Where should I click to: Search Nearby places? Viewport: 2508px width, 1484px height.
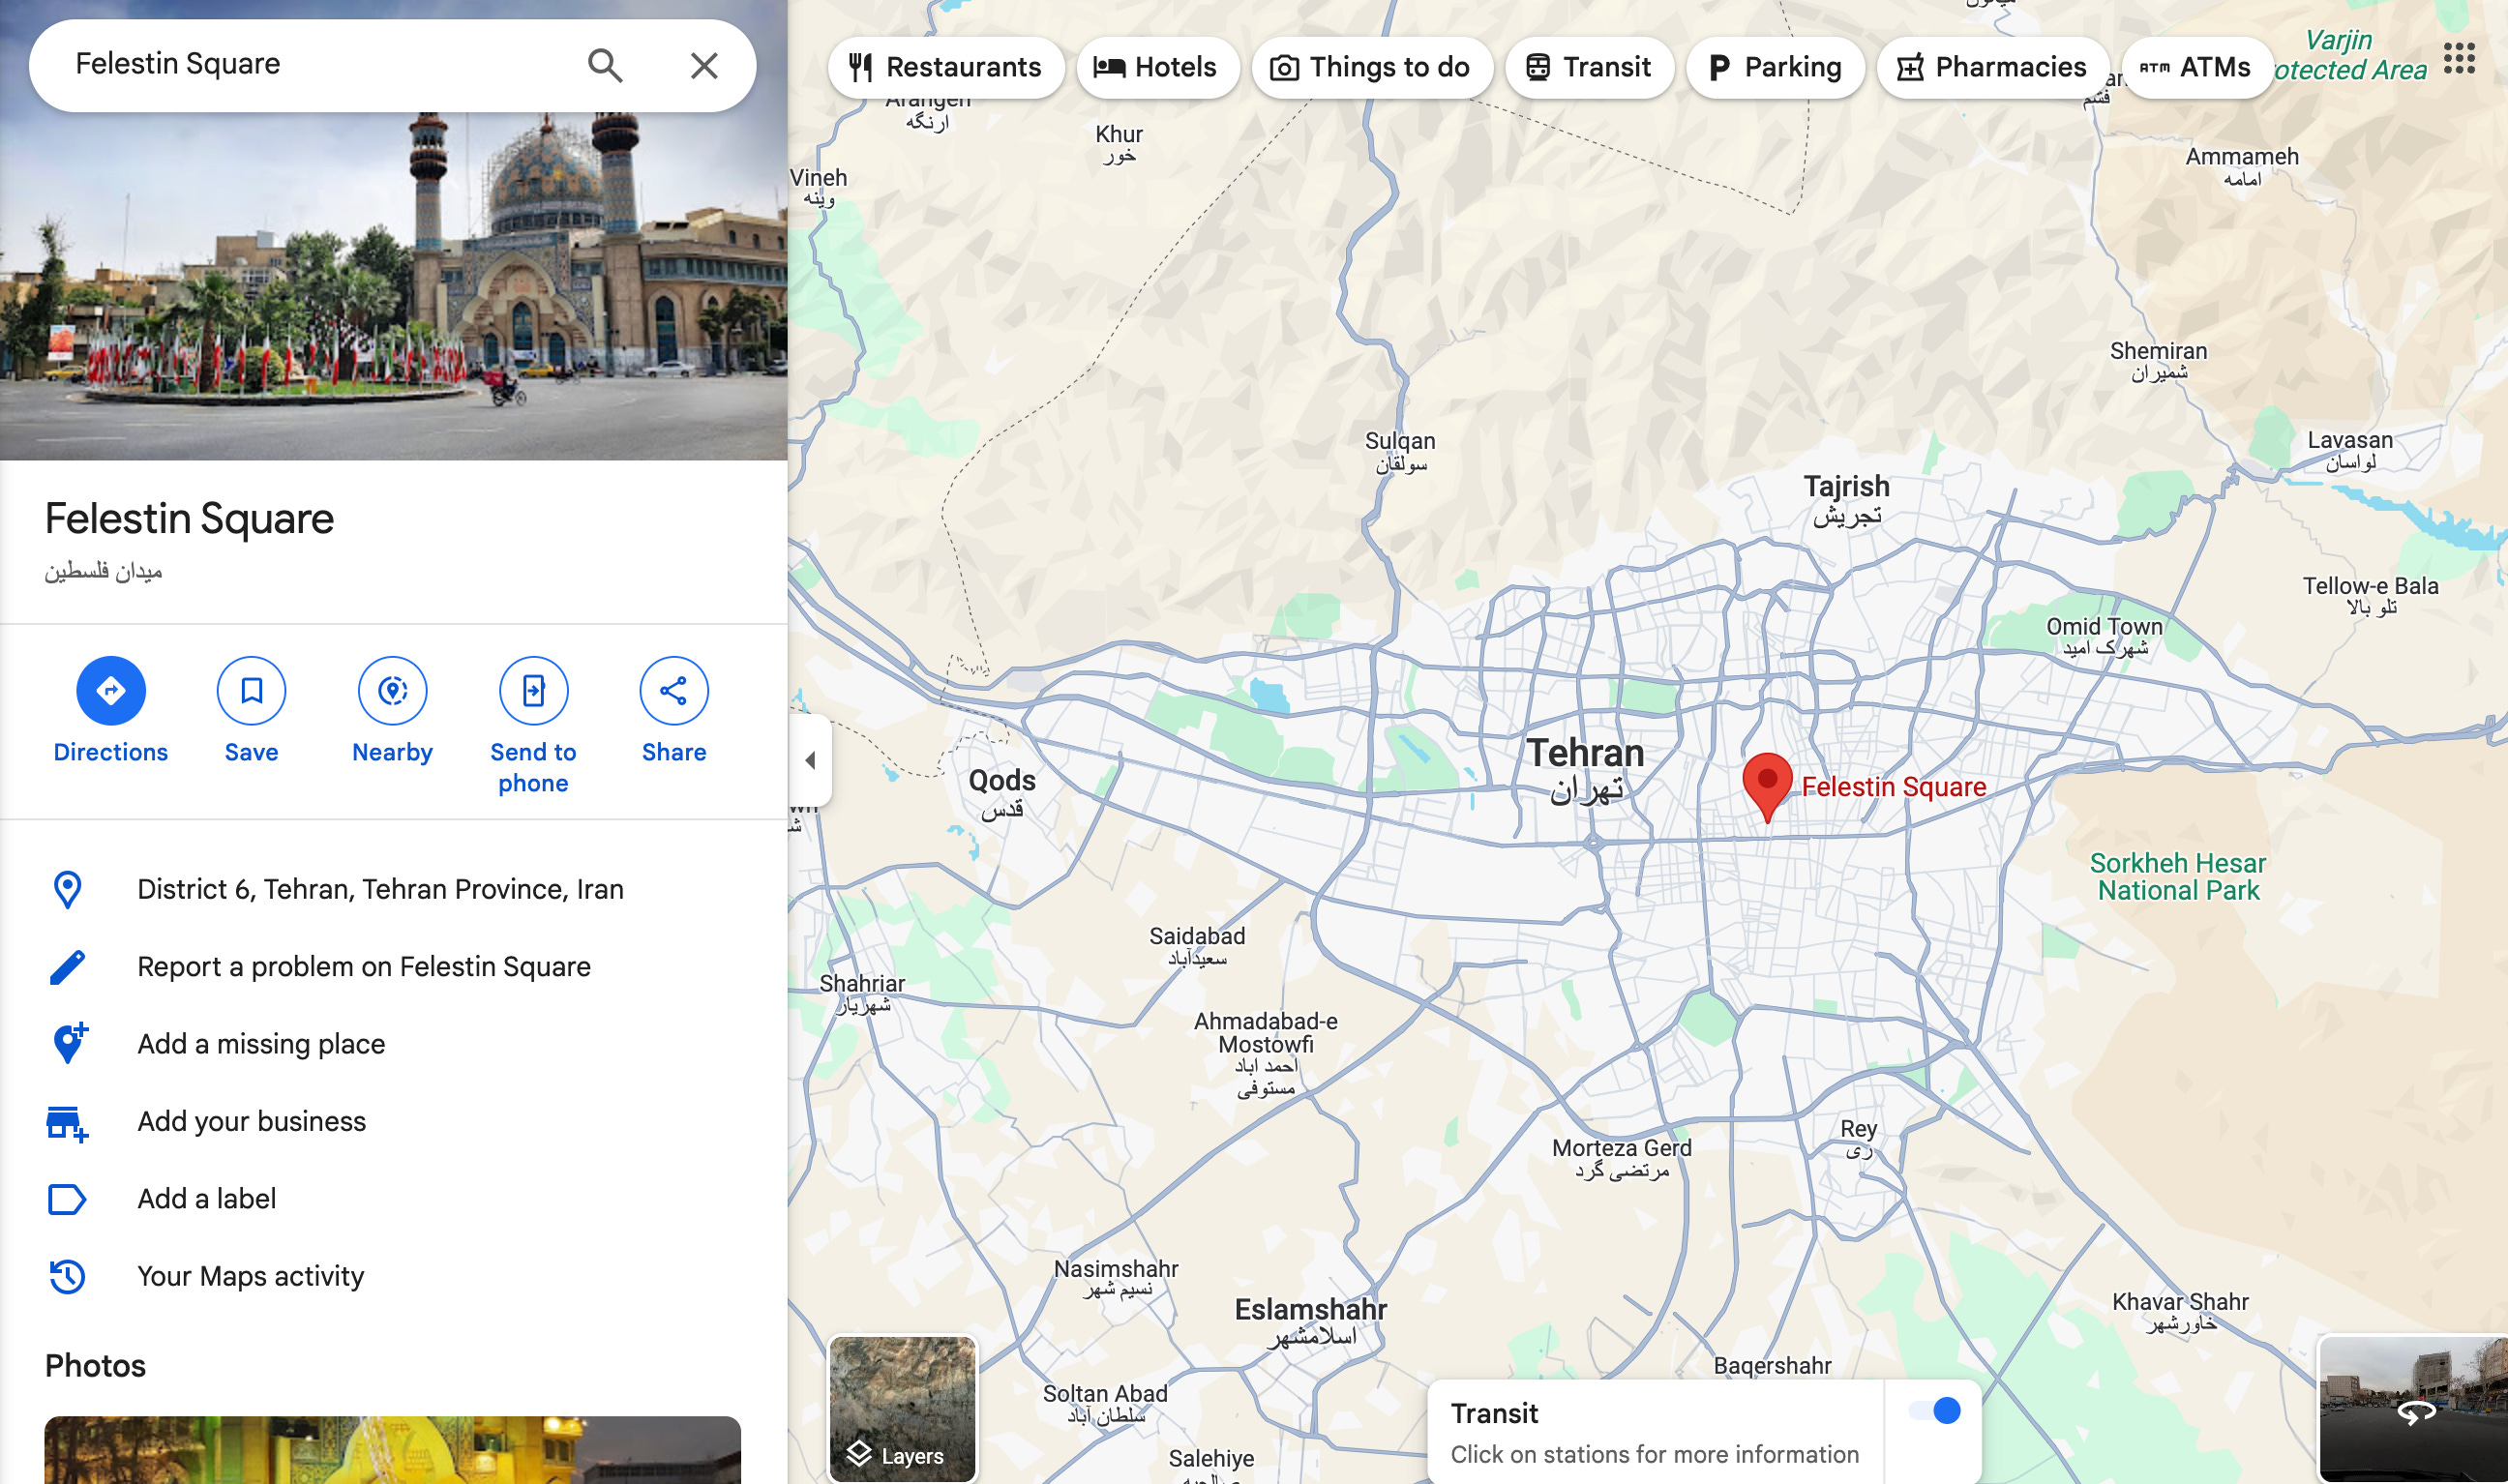tap(392, 710)
